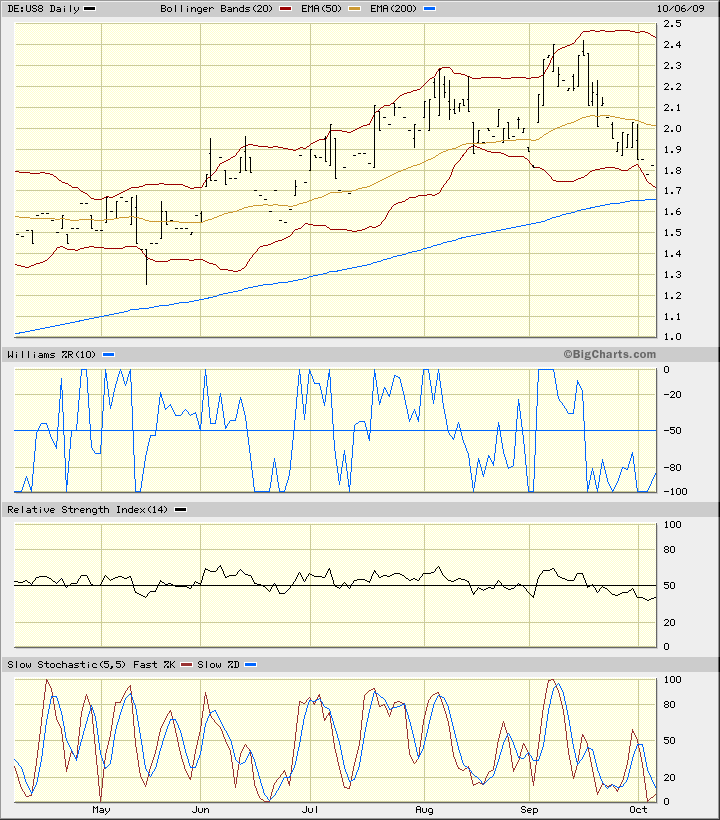This screenshot has width=720, height=820.
Task: Click the Slow %D legend label
Action: point(218,664)
